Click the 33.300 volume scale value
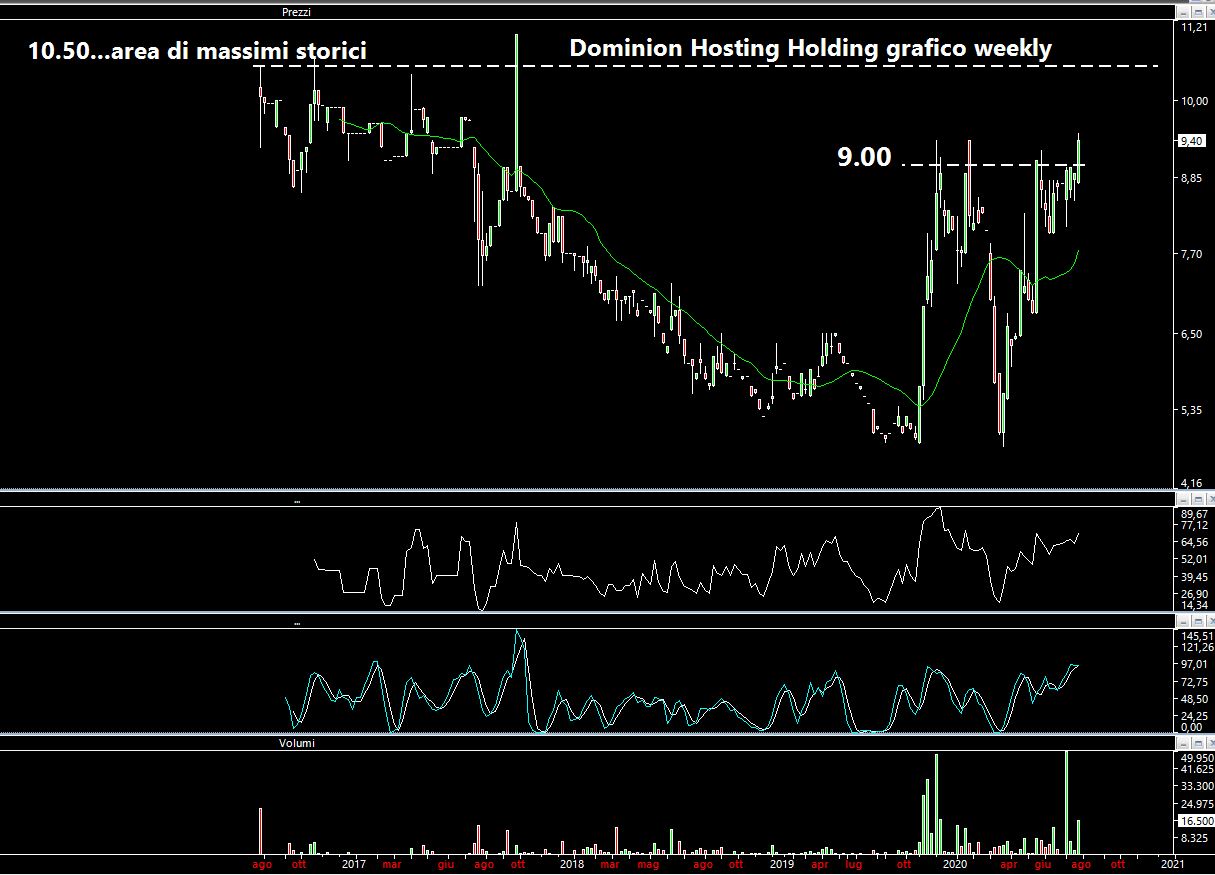Screen dimensions: 1215x875 pos(1197,787)
